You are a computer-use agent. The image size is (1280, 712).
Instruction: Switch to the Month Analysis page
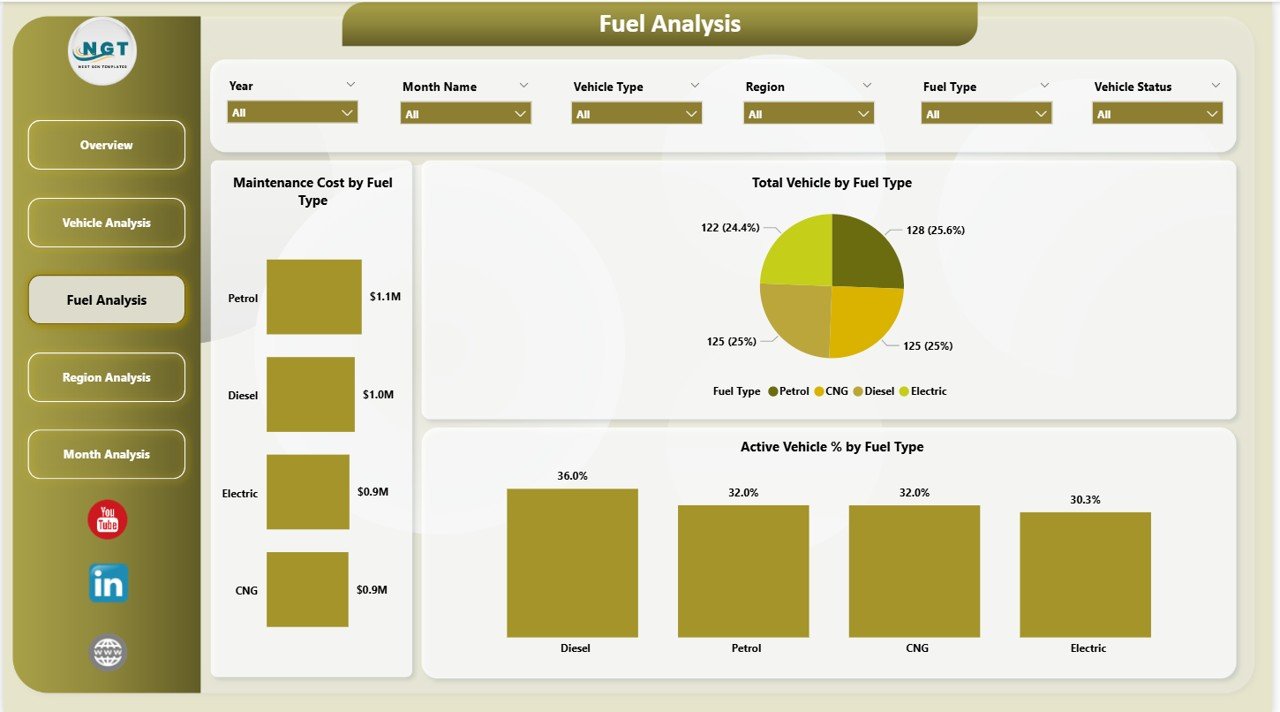pos(106,454)
